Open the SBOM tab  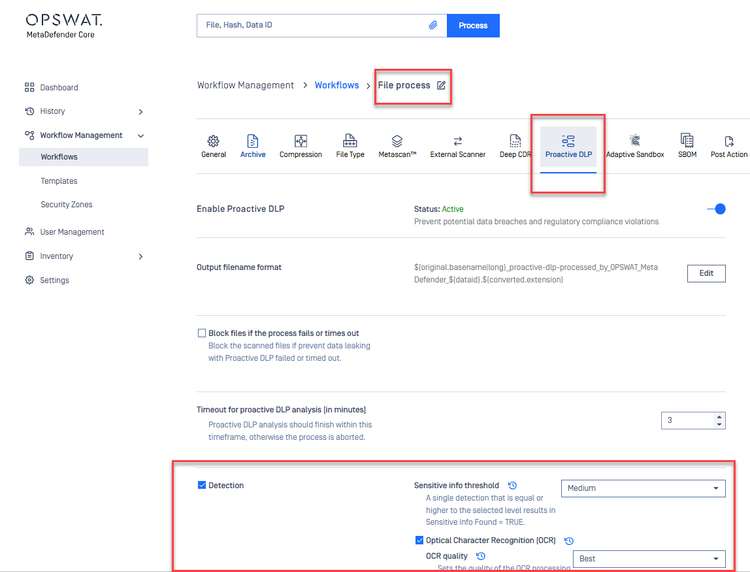687,146
